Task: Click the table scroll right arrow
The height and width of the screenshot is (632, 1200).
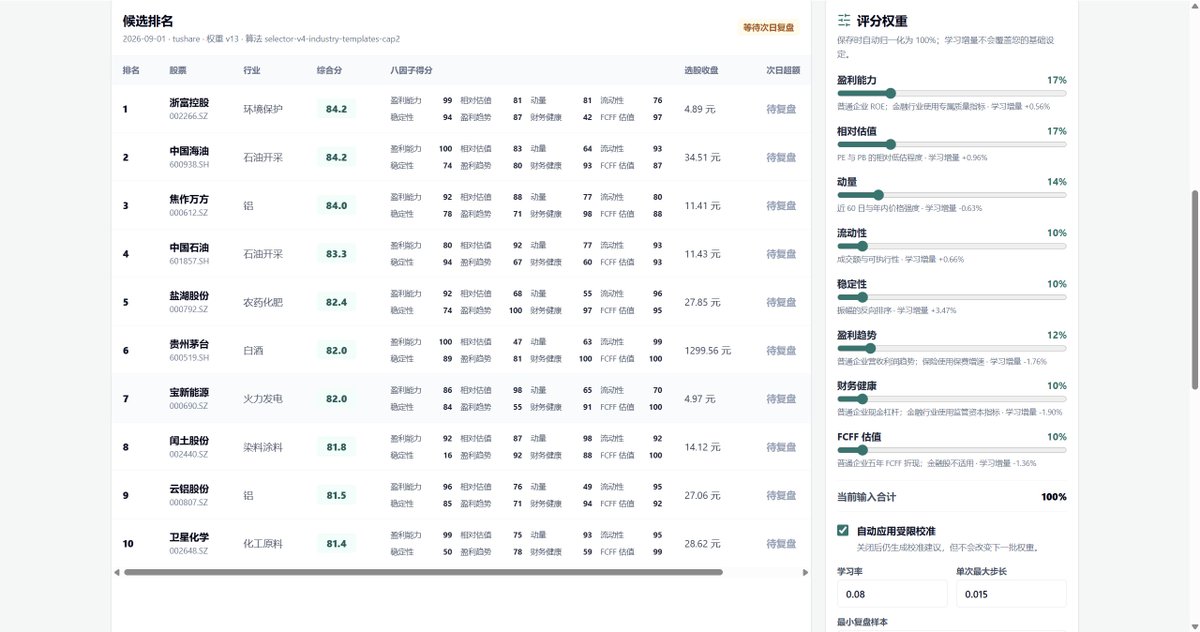Action: [x=806, y=572]
